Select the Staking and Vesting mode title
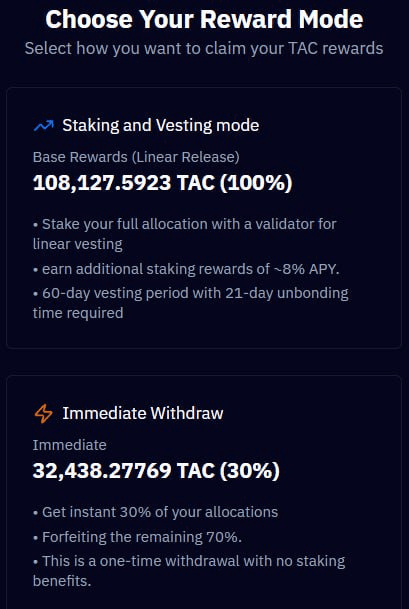The height and width of the screenshot is (609, 409). (x=160, y=125)
